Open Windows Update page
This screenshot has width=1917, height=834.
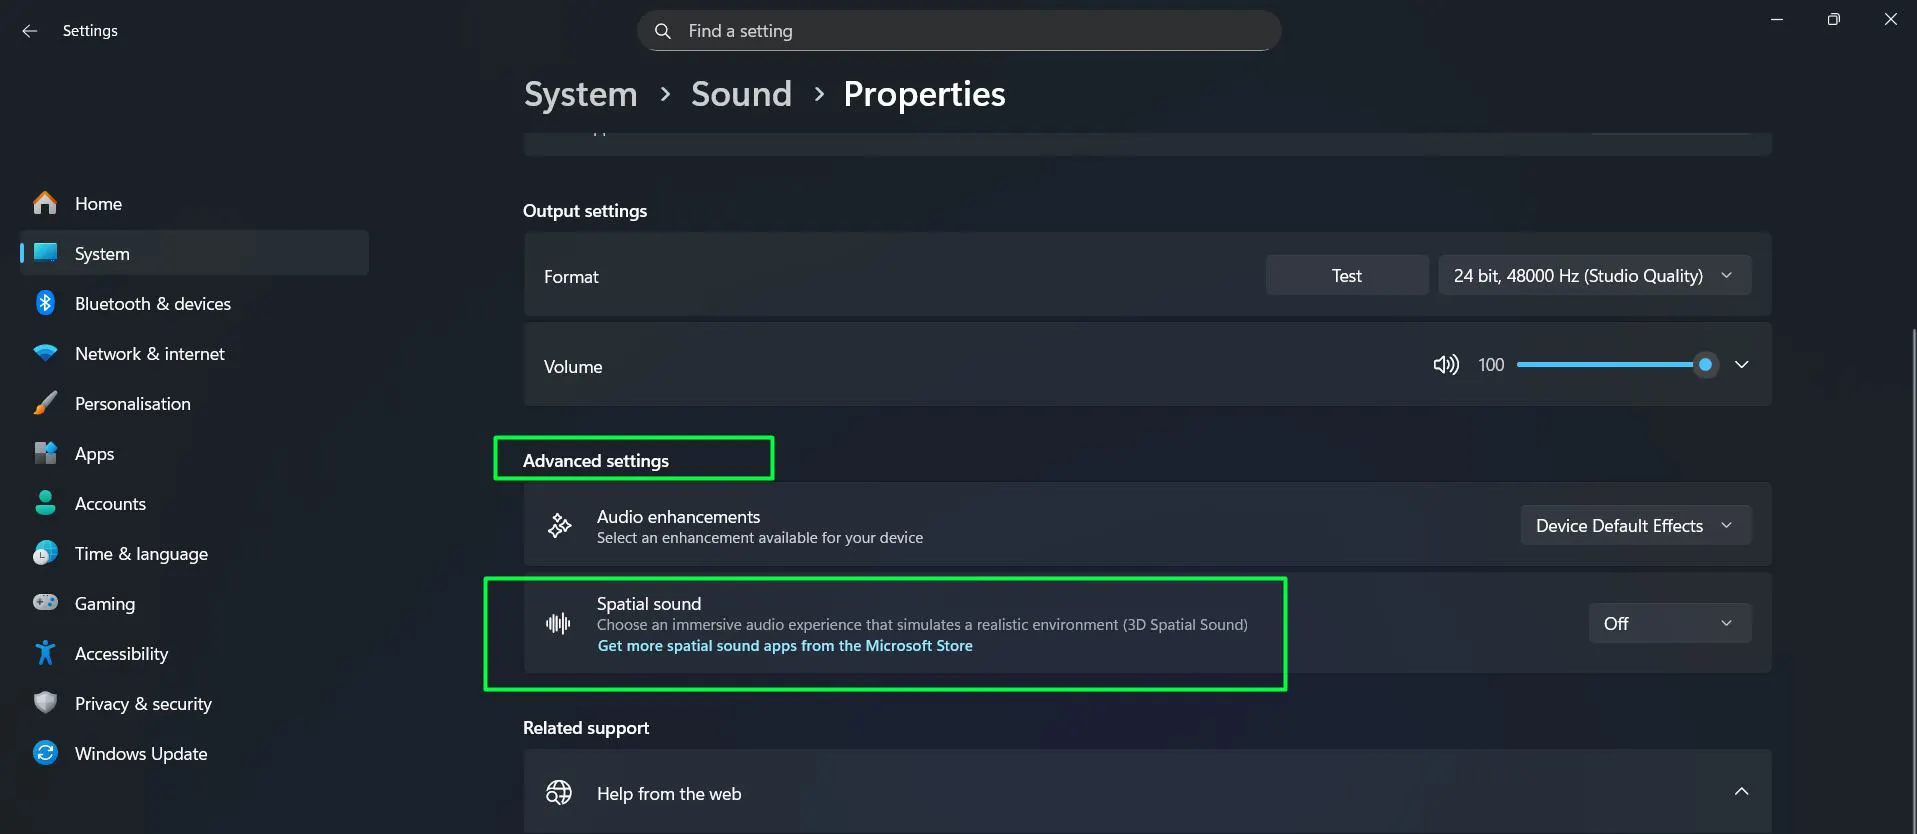click(x=194, y=753)
